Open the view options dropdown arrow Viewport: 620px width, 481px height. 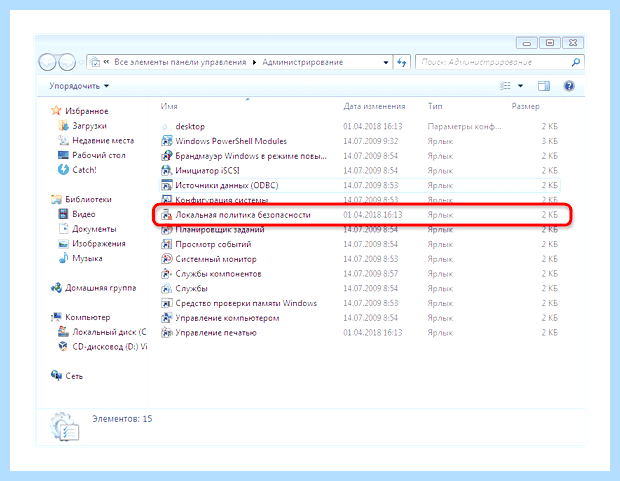pyautogui.click(x=520, y=86)
